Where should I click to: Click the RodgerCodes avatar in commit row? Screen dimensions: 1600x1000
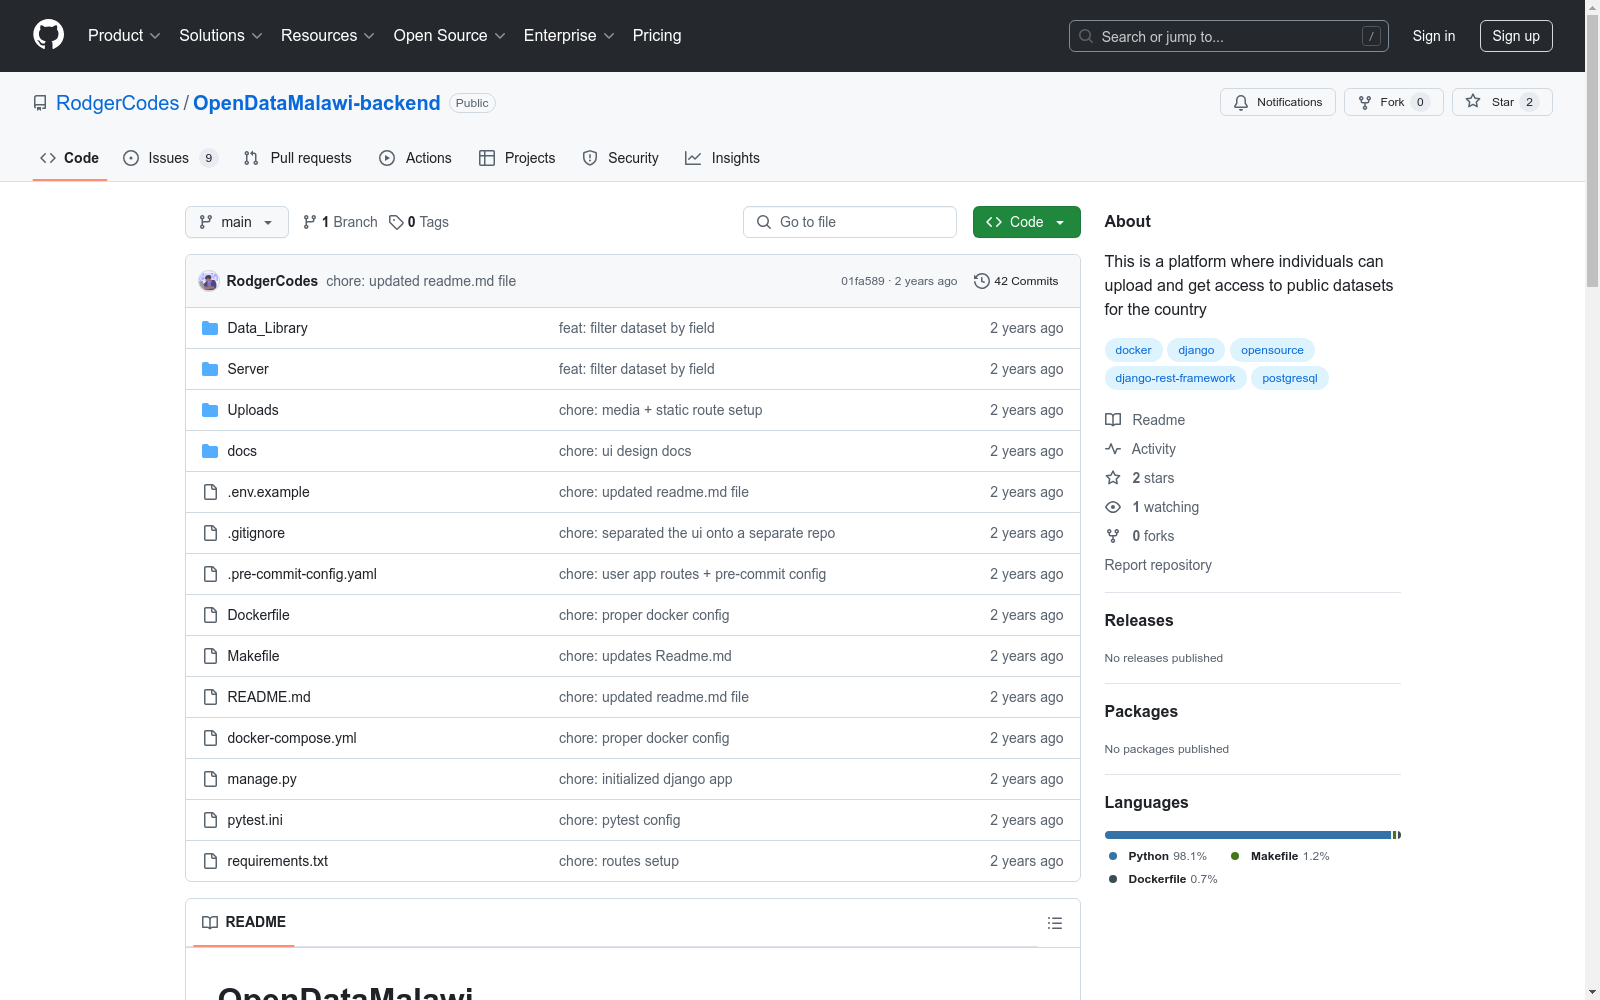(209, 281)
